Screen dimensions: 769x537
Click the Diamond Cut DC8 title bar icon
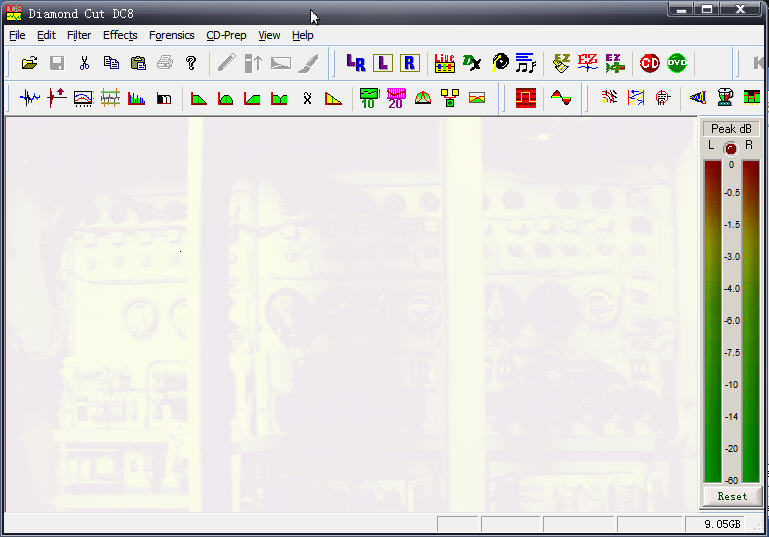tap(14, 13)
